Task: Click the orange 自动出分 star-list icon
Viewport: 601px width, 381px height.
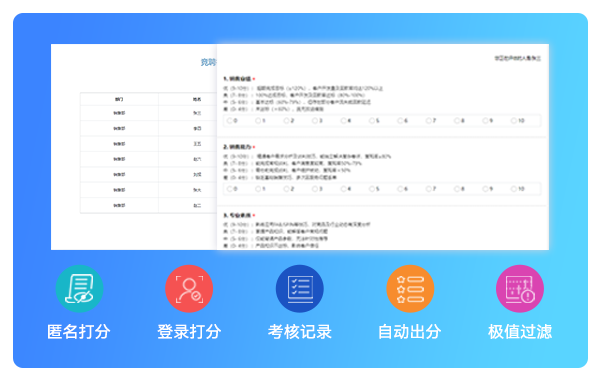Action: (410, 289)
